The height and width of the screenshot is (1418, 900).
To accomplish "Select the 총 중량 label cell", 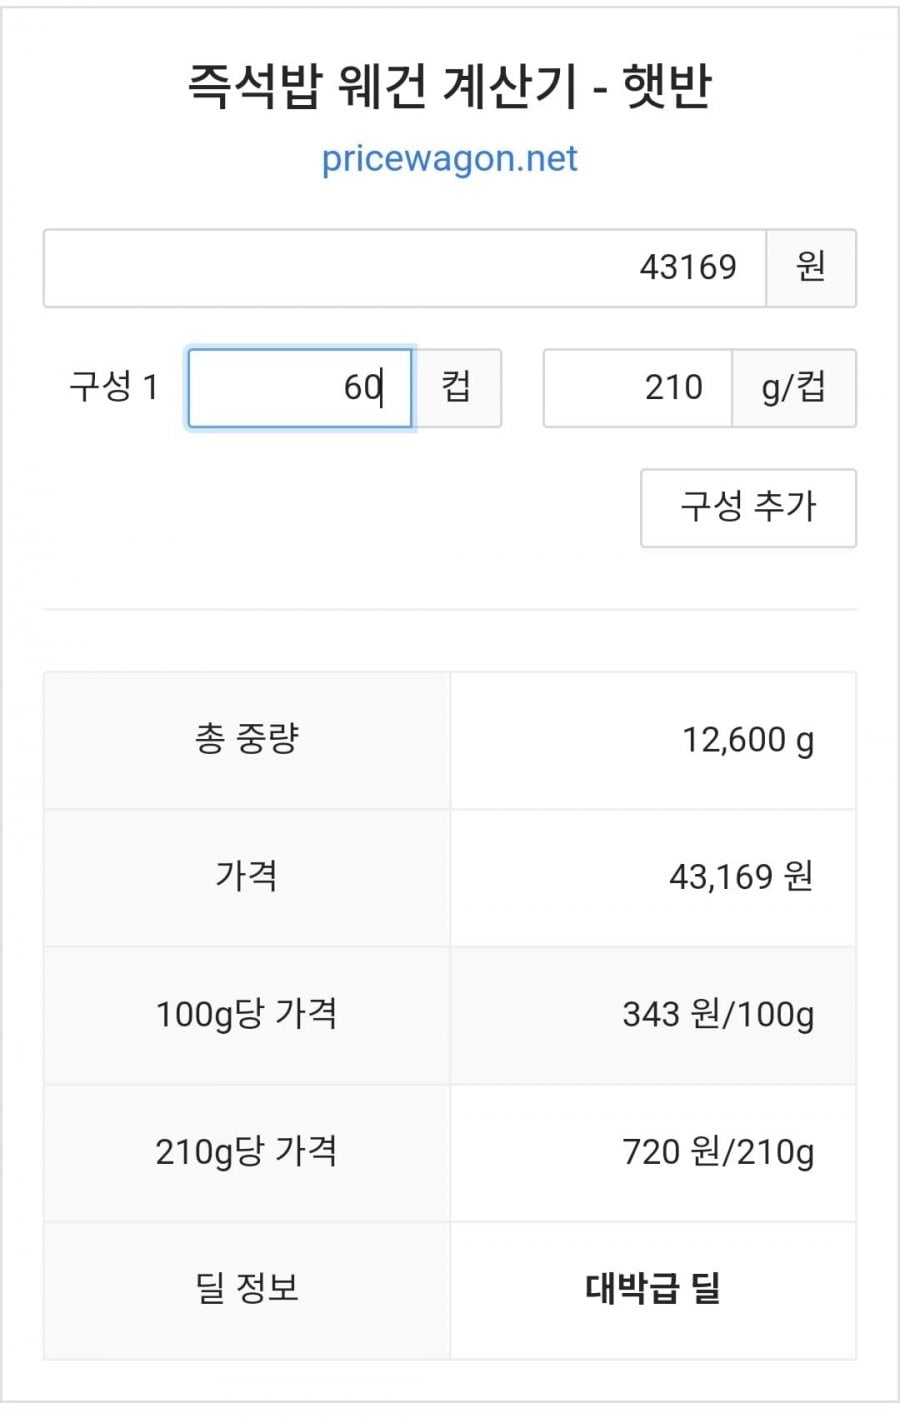I will click(x=247, y=740).
